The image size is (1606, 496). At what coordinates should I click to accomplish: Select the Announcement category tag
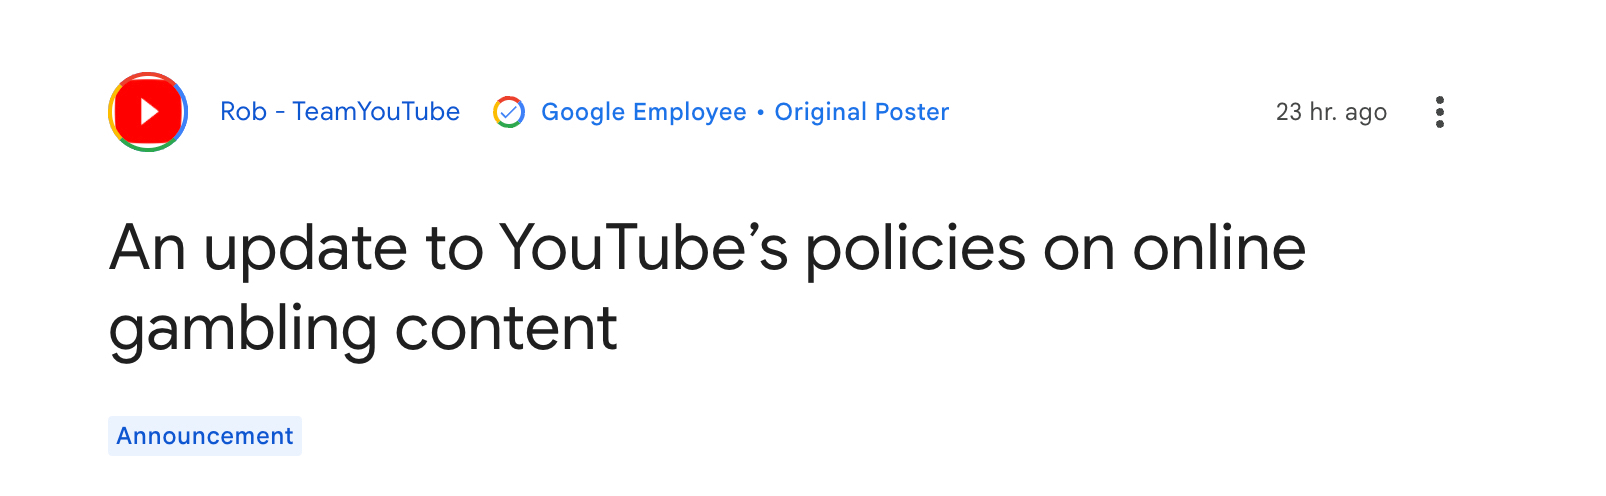pos(205,436)
